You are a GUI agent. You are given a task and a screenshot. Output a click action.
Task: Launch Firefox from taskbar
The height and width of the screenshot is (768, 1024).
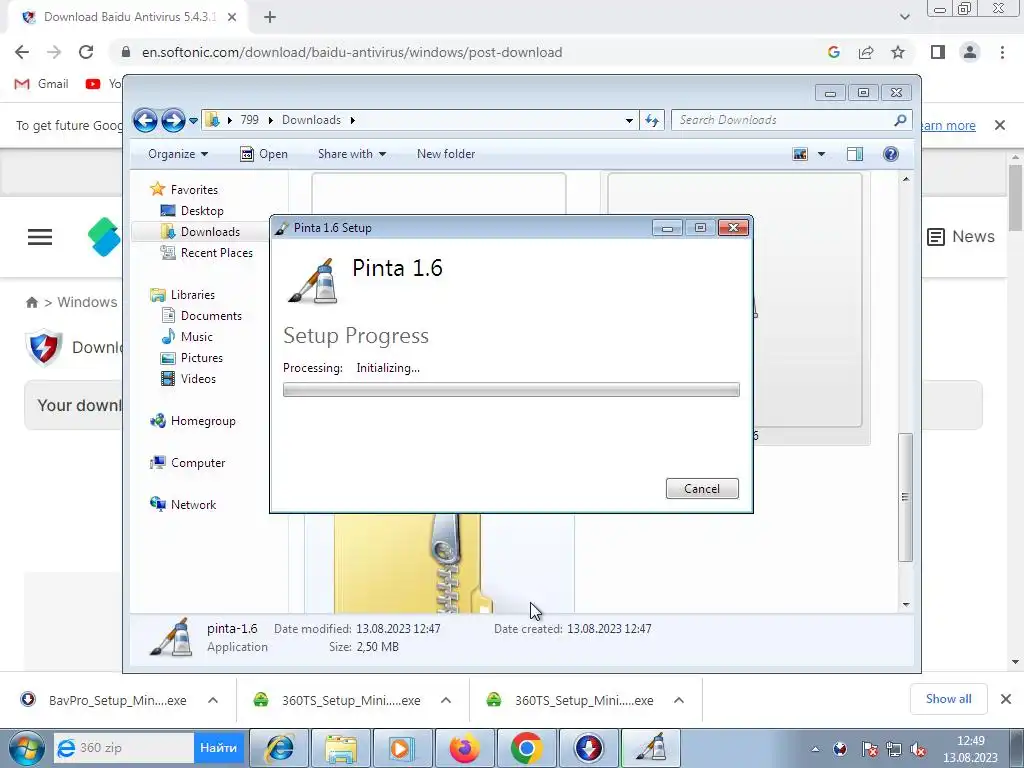pos(464,748)
